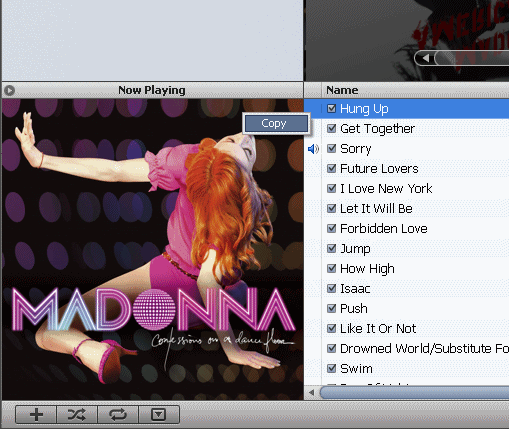This screenshot has height=429, width=509.
Task: Uncheck the Sorry track checkbox
Action: [331, 148]
